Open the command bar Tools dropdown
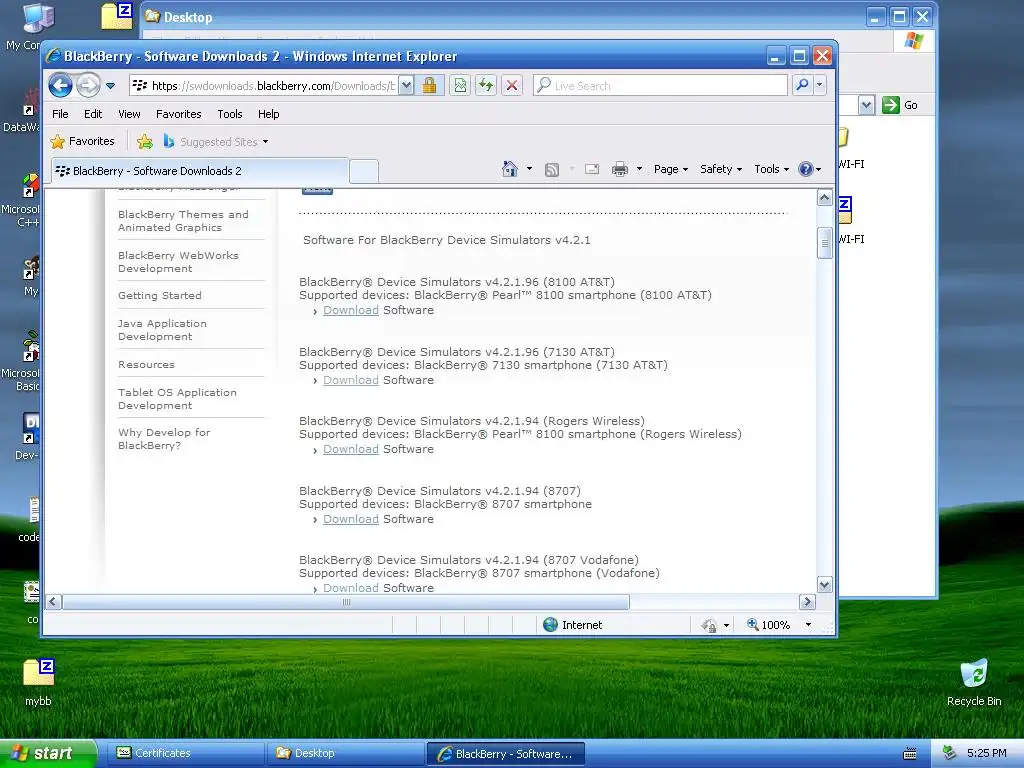The height and width of the screenshot is (768, 1024). (x=771, y=169)
